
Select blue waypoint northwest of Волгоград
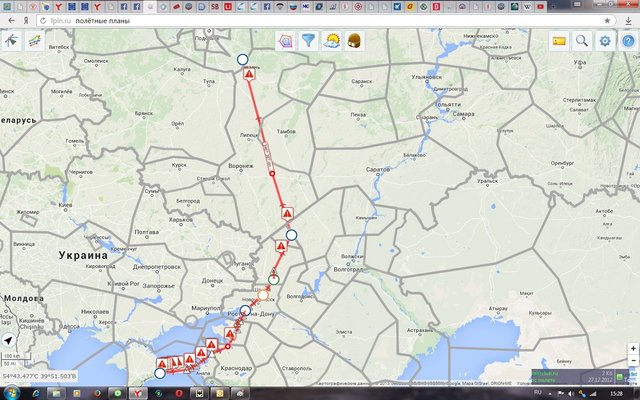click(x=291, y=235)
